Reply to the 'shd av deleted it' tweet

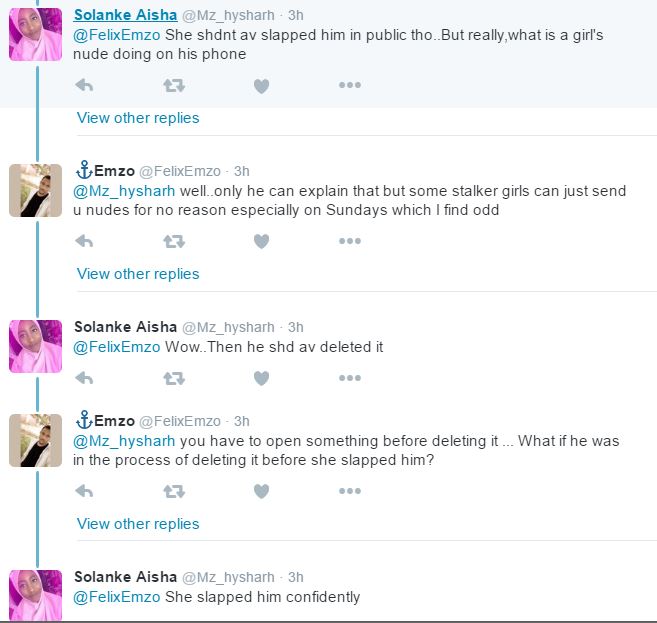(x=85, y=378)
